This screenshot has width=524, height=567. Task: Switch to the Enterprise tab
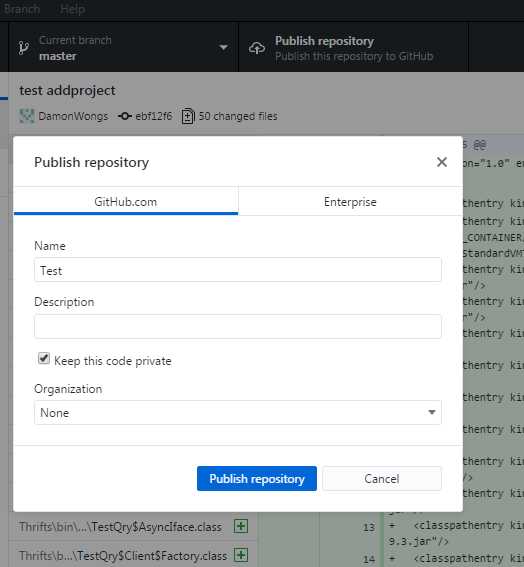pyautogui.click(x=350, y=201)
